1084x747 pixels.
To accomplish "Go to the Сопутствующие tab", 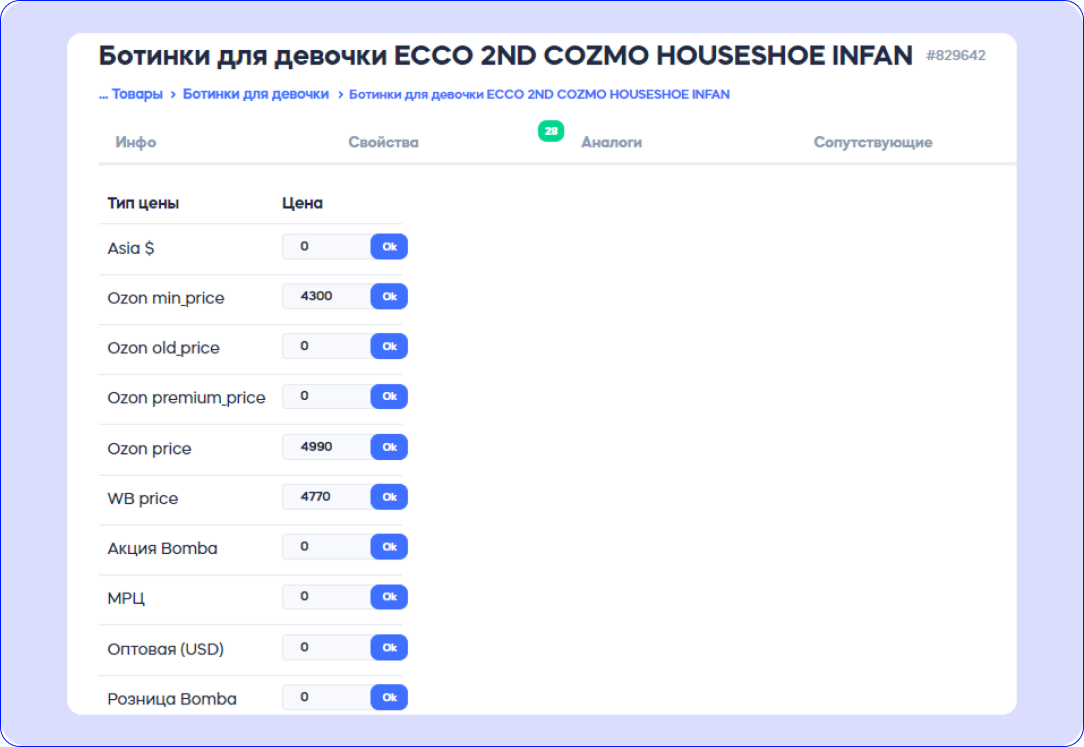I will point(872,142).
